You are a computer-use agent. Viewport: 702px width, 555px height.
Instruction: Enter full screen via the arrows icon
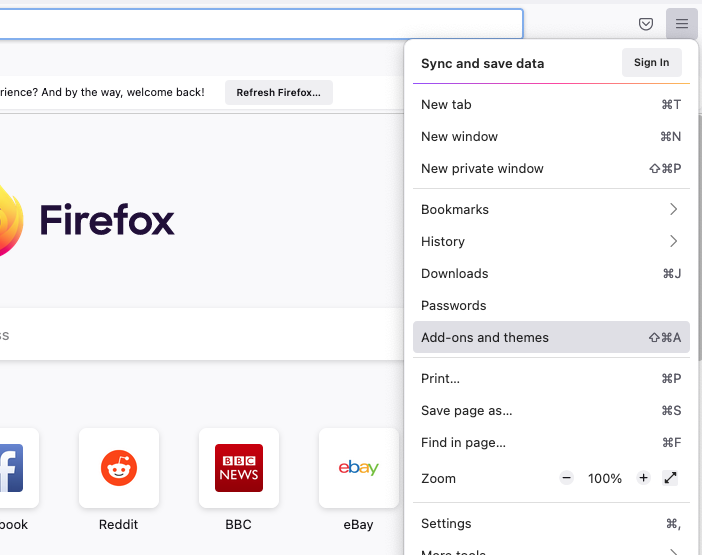click(670, 478)
